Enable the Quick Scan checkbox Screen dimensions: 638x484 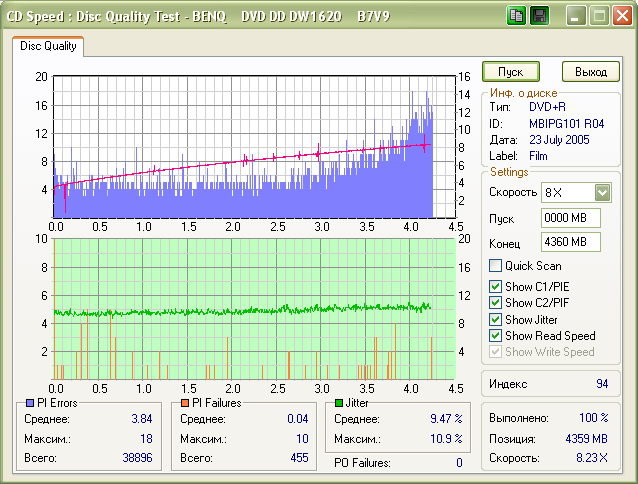click(495, 266)
